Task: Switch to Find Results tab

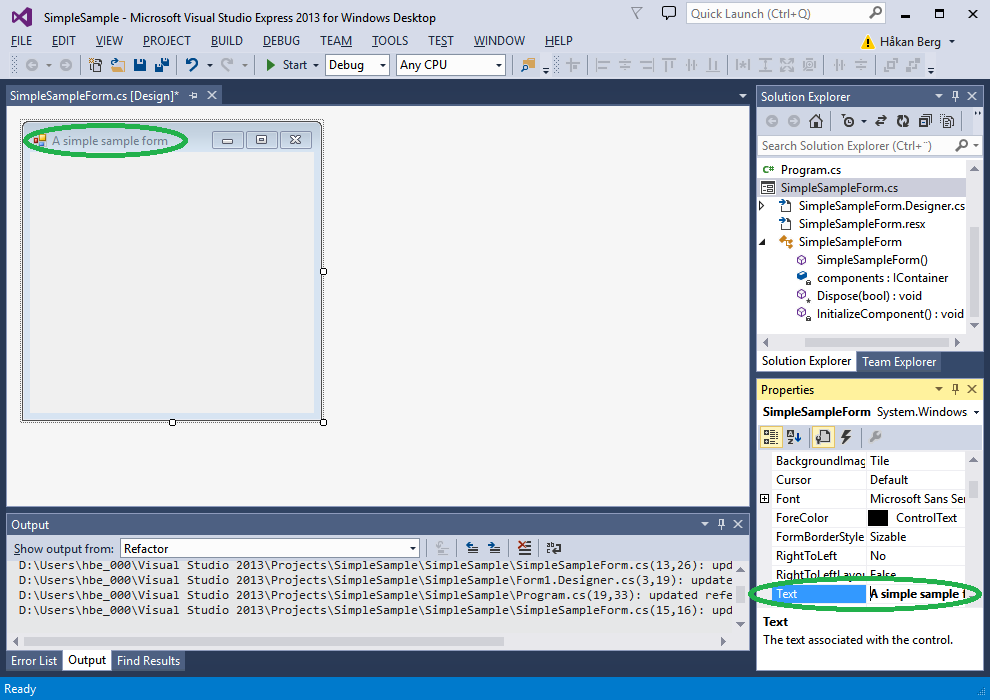Action: coord(148,661)
